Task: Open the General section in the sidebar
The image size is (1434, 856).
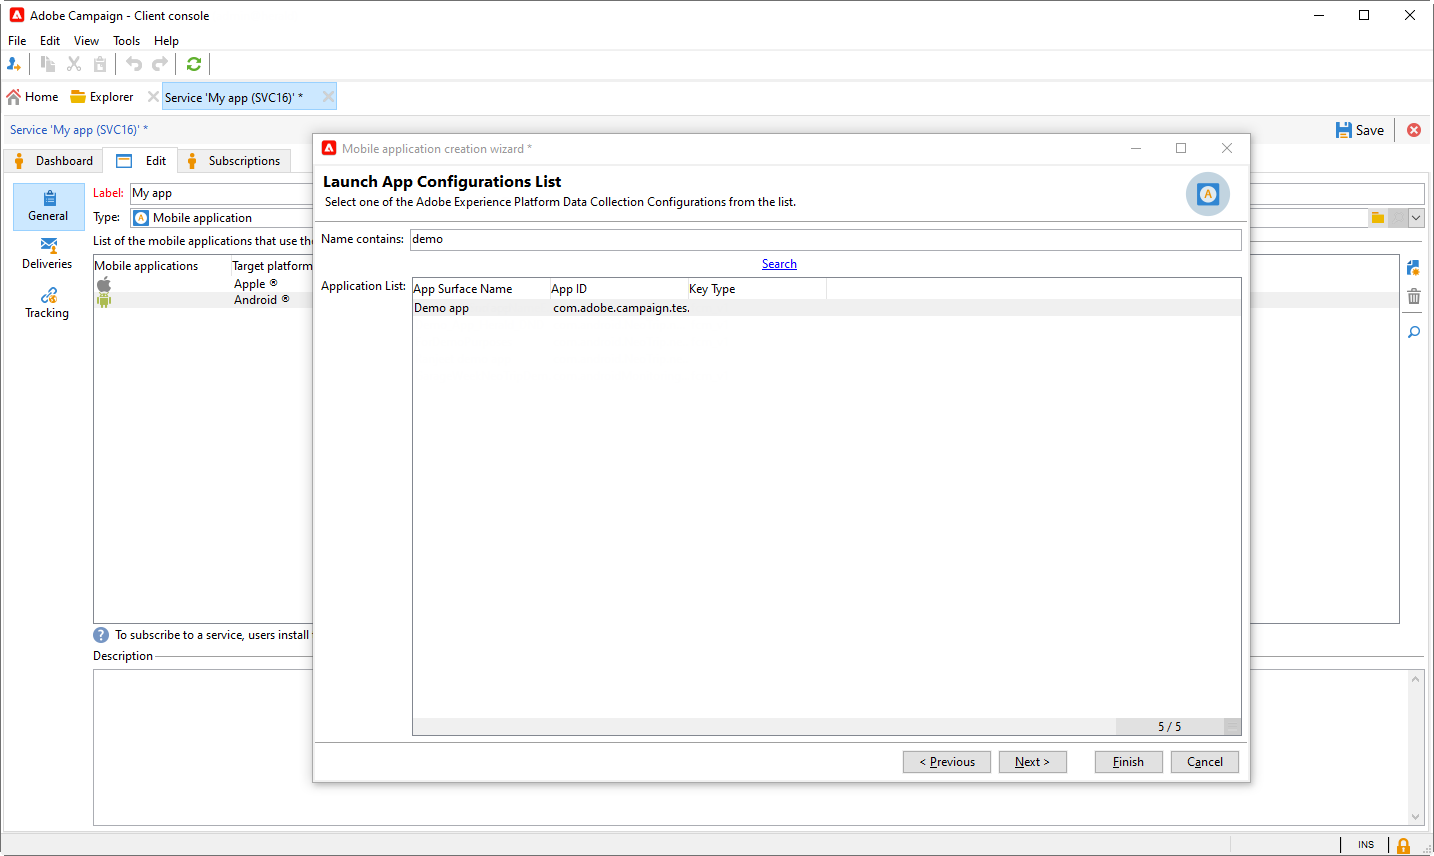Action: [48, 206]
